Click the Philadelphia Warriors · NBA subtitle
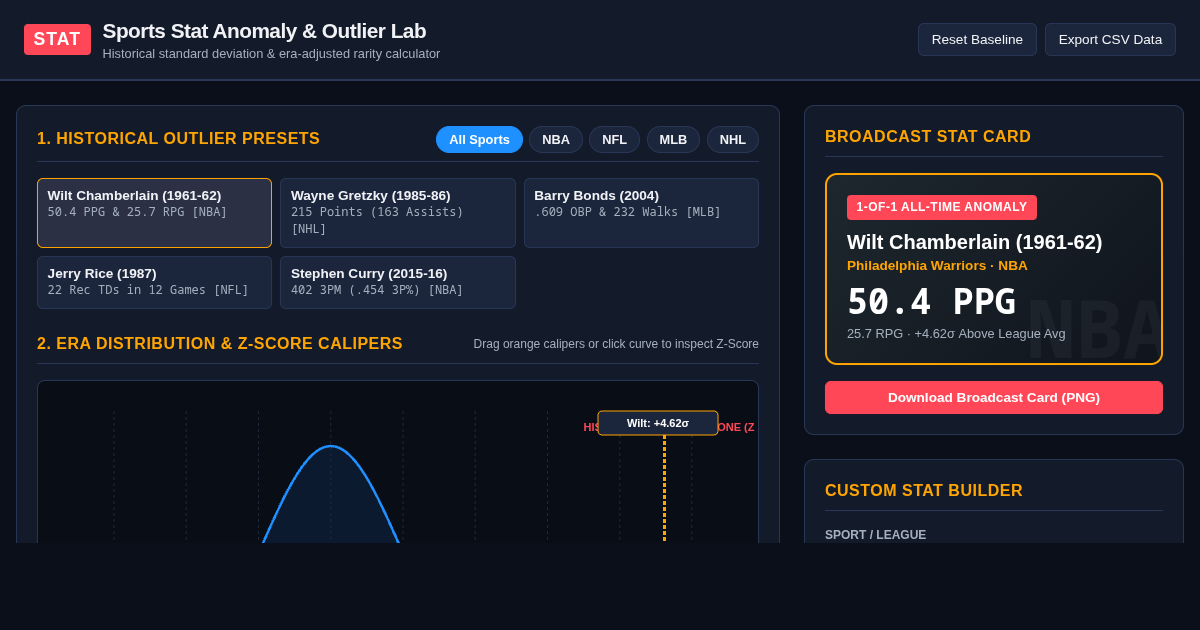This screenshot has height=630, width=1200. point(937,265)
